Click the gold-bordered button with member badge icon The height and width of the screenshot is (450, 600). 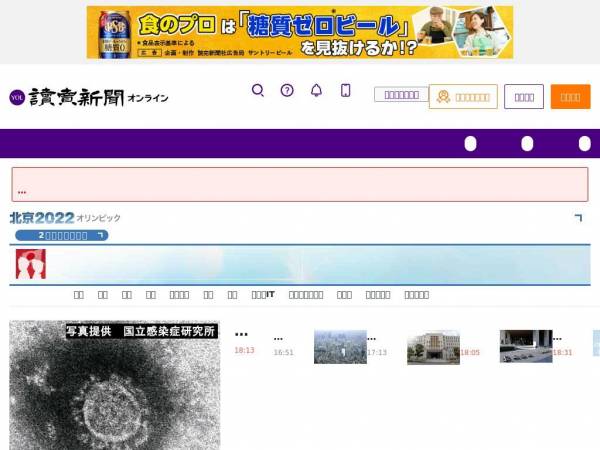click(463, 97)
